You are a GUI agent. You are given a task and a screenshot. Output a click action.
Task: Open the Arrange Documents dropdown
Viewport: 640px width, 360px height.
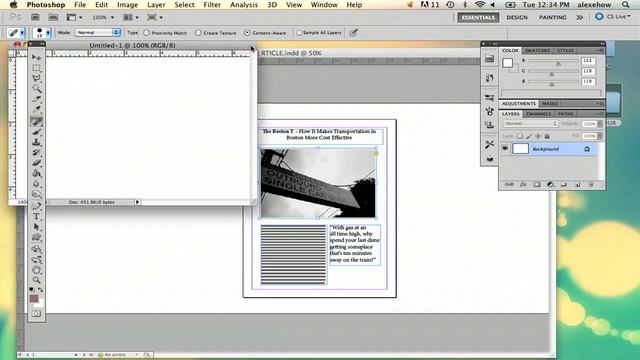131,17
